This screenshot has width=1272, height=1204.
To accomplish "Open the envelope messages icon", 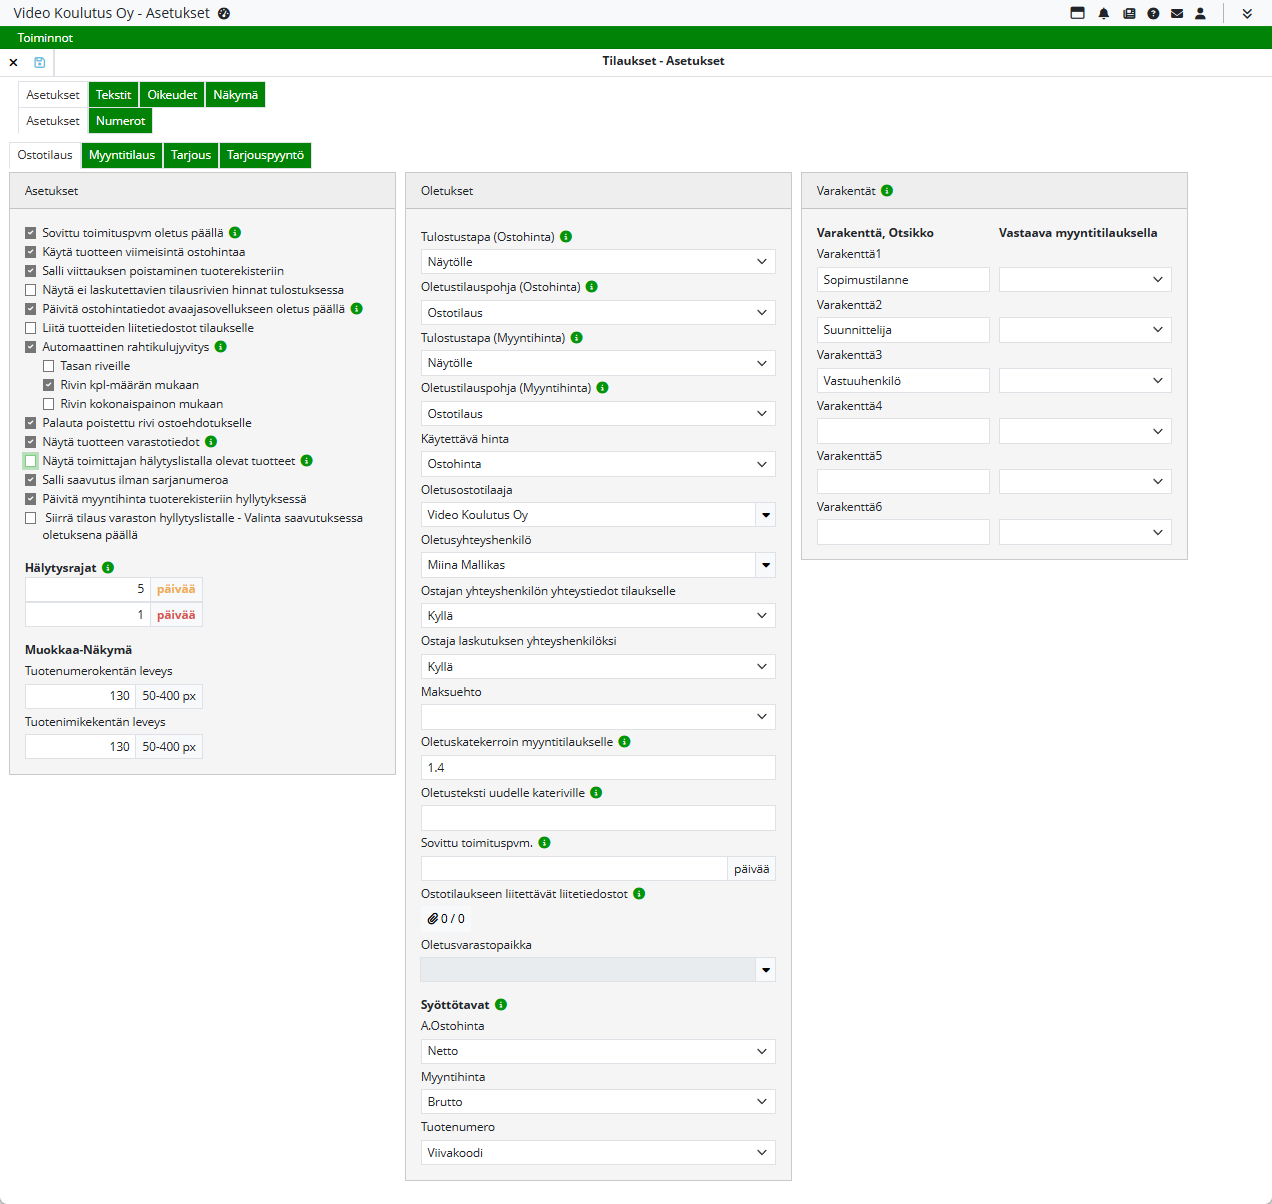I will [x=1177, y=14].
